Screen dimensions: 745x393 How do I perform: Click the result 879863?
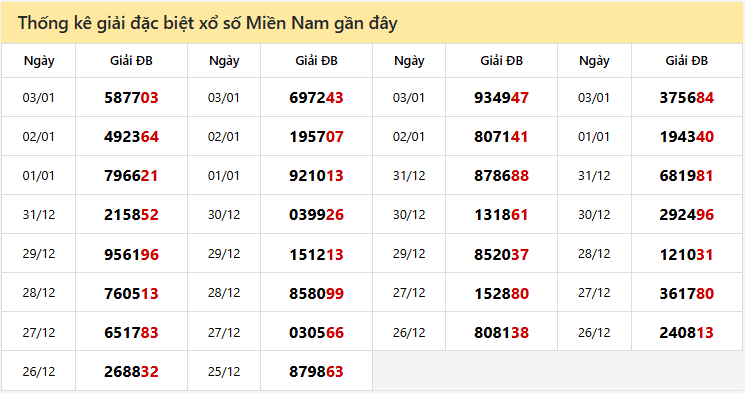(316, 372)
